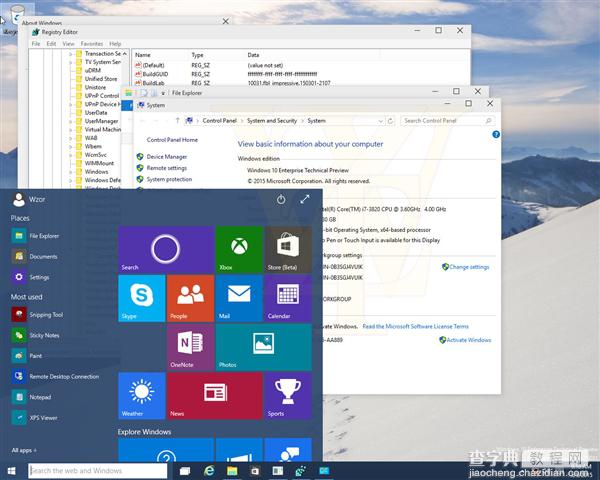The width and height of the screenshot is (600, 480).
Task: Open the Store (Beta) tile
Action: click(x=288, y=250)
